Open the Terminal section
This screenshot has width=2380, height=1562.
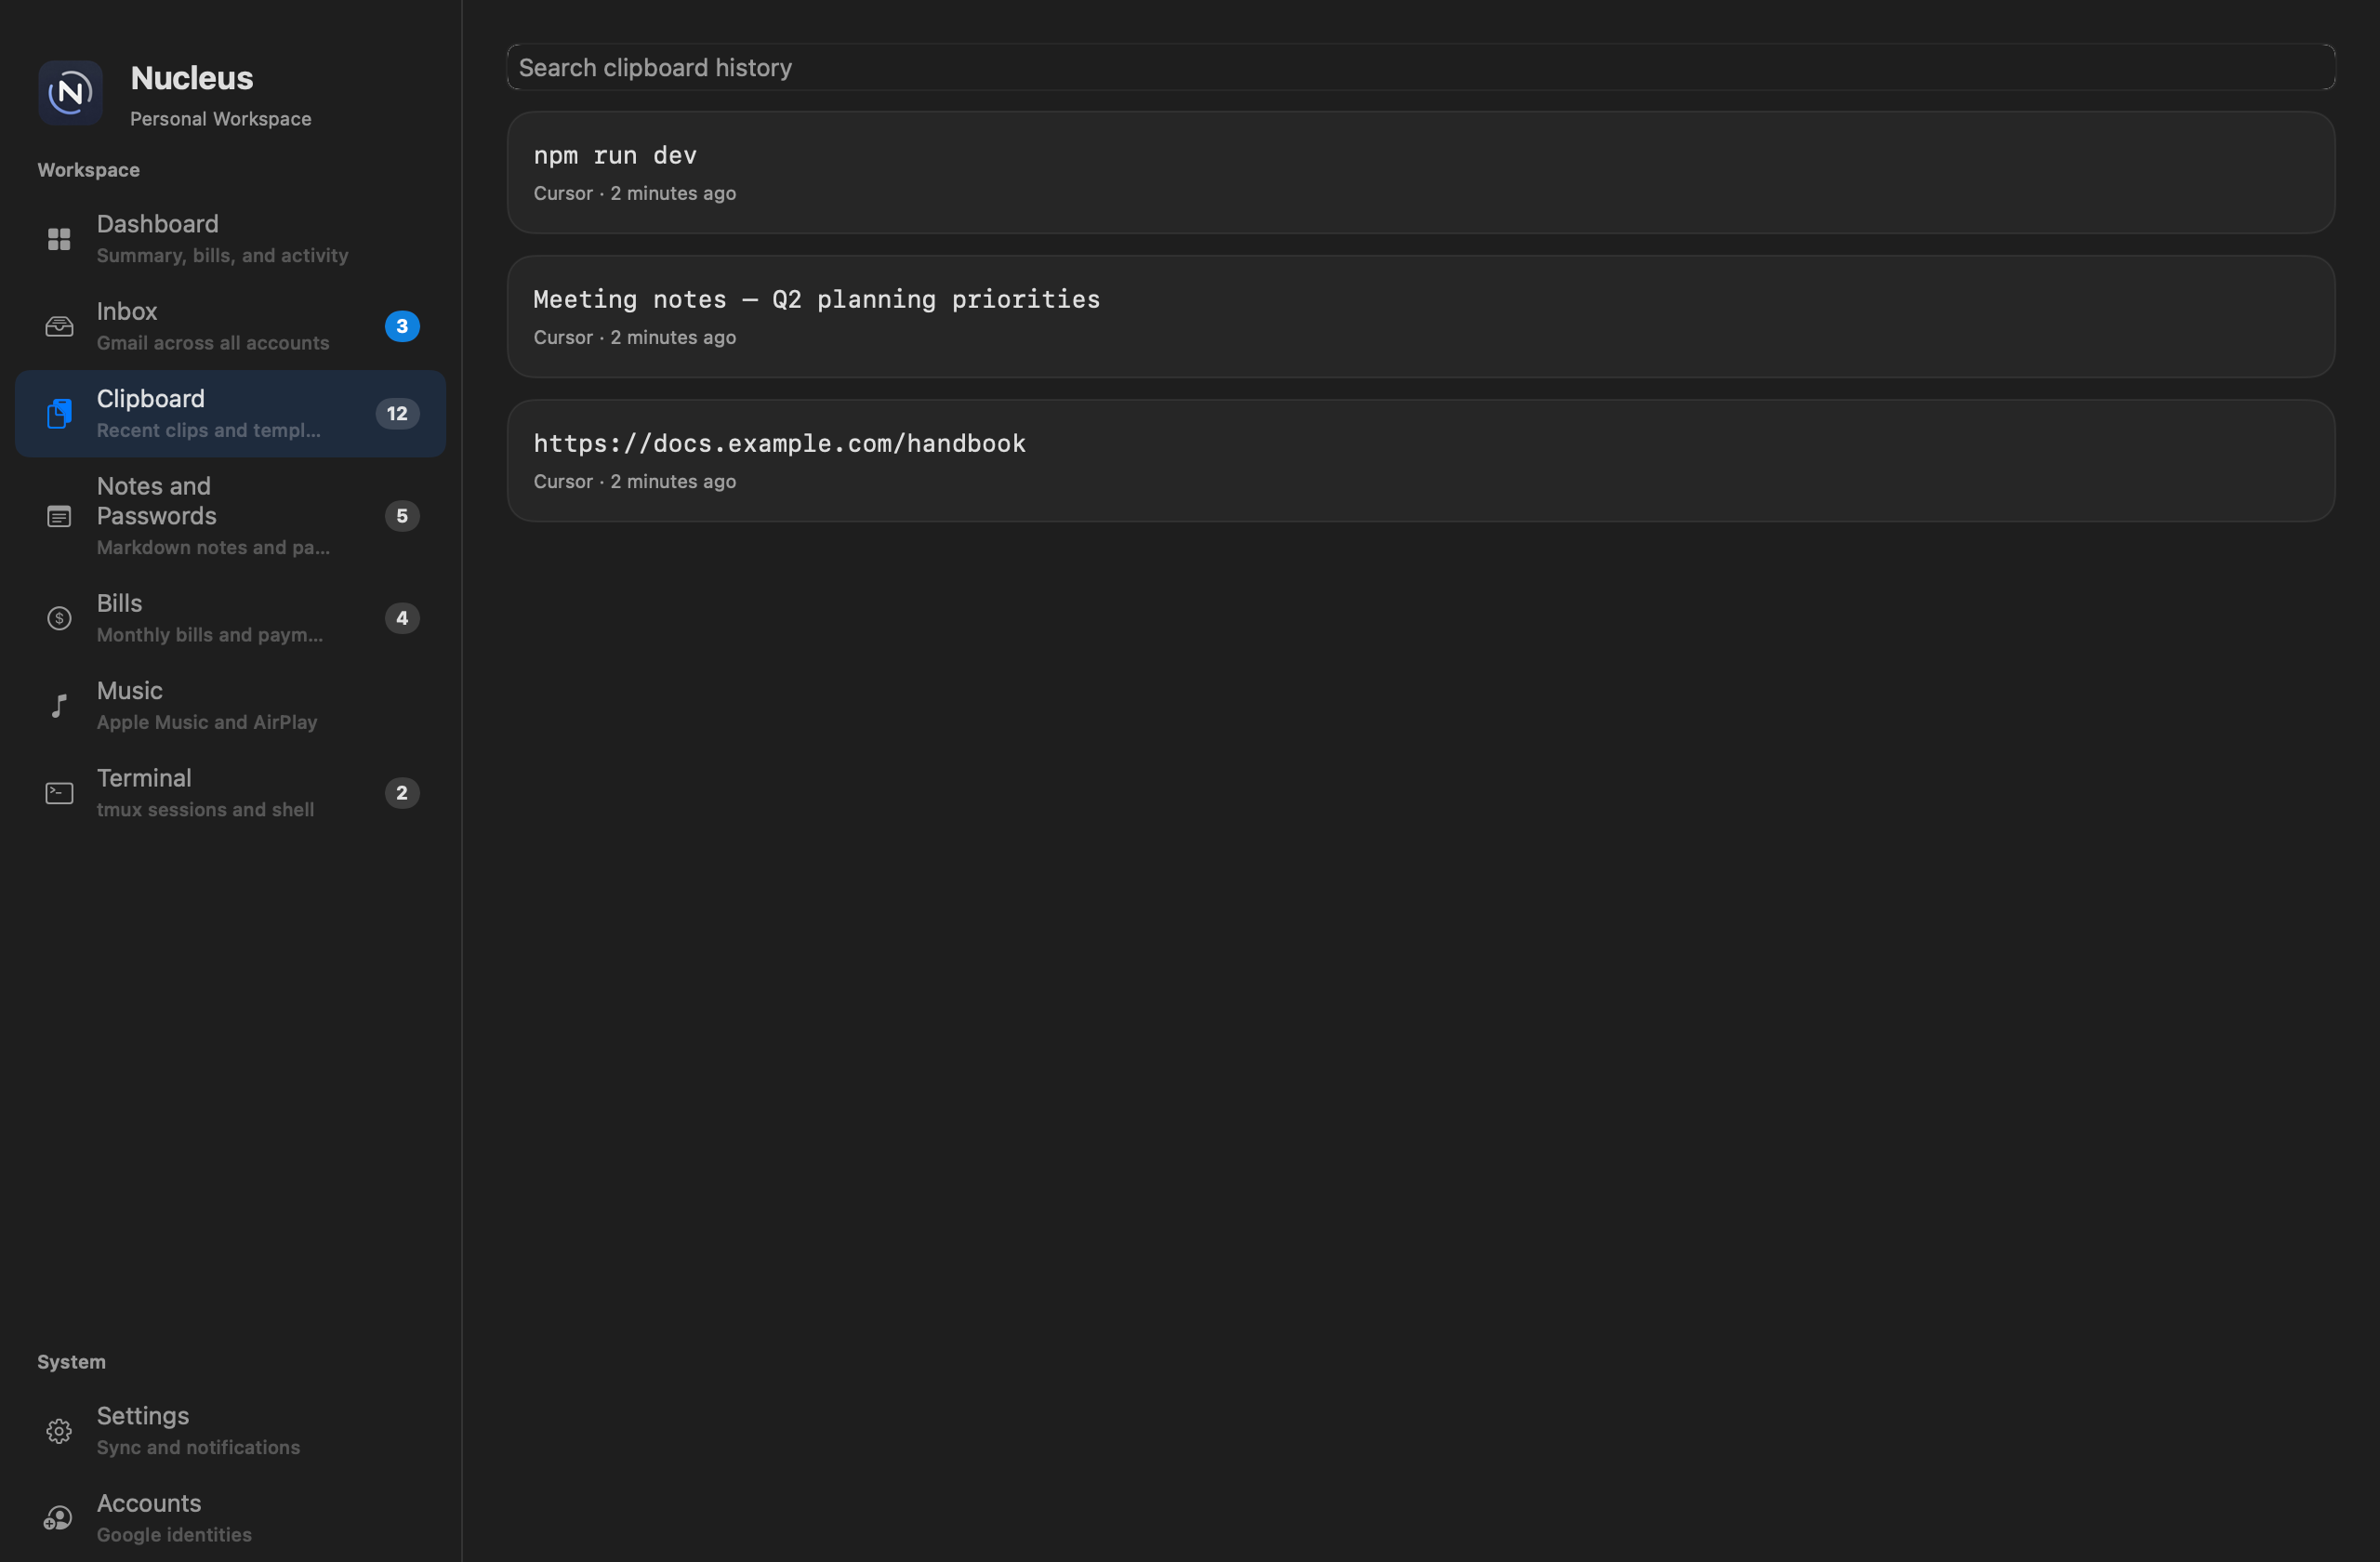(230, 793)
